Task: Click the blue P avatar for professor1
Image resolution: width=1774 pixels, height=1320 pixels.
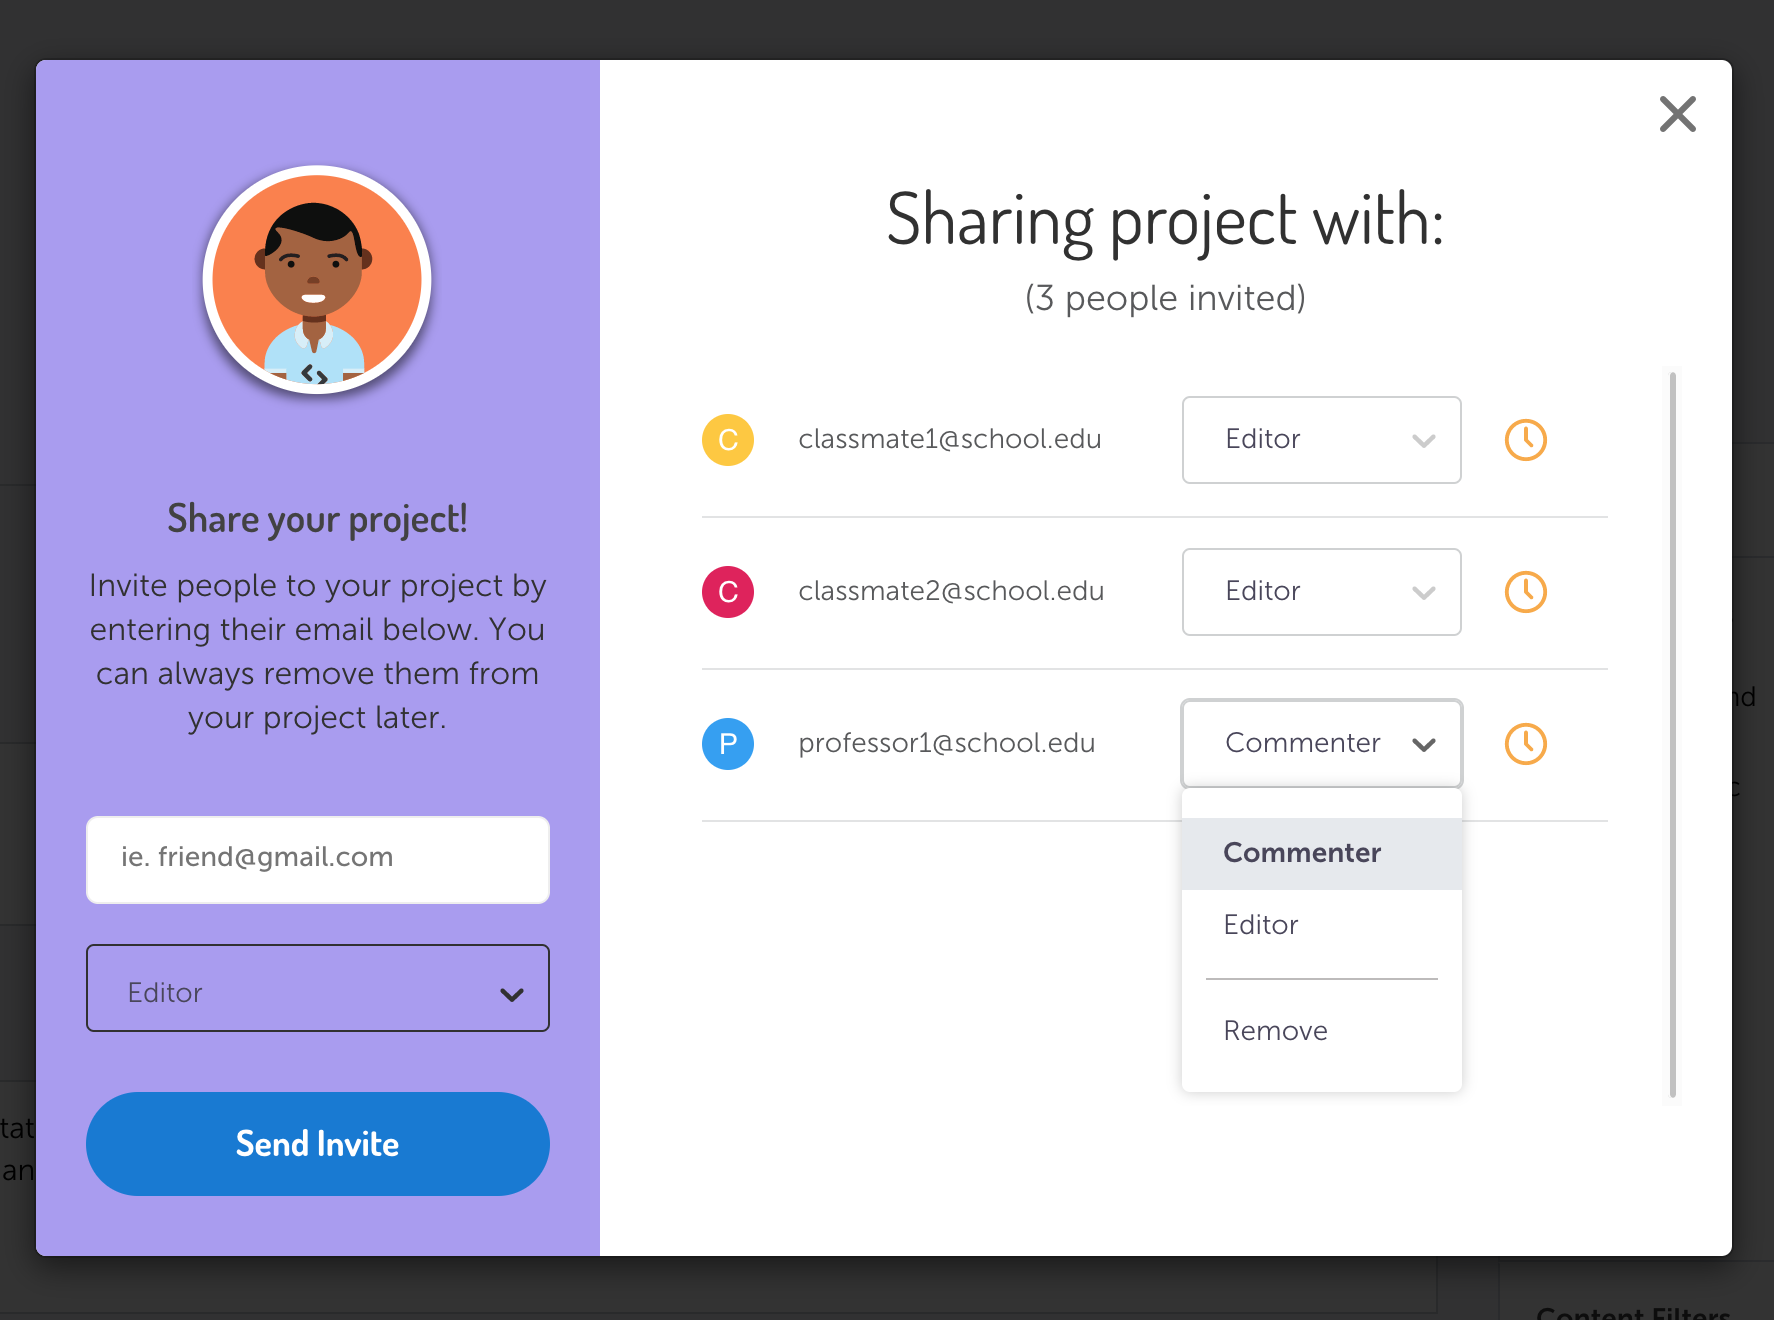Action: point(728,744)
